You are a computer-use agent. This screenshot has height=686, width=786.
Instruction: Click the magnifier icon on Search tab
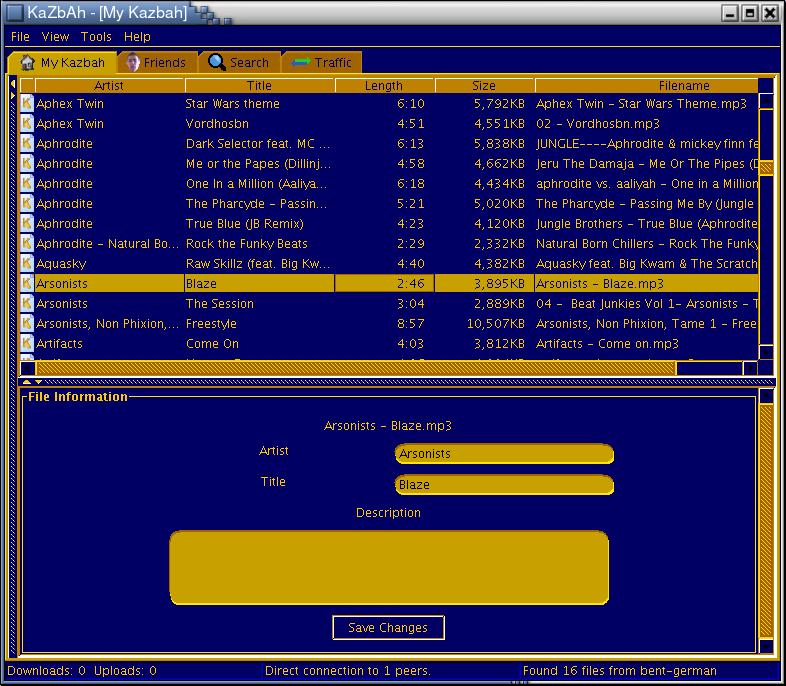(x=217, y=62)
